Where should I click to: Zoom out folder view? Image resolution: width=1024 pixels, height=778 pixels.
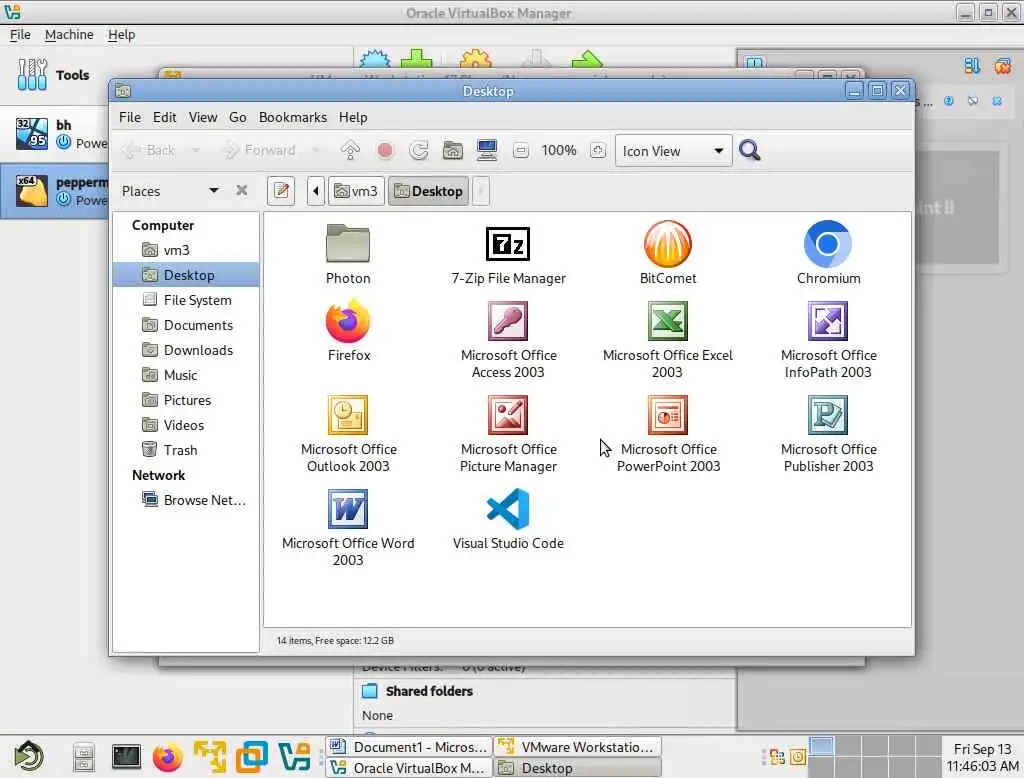coord(520,151)
